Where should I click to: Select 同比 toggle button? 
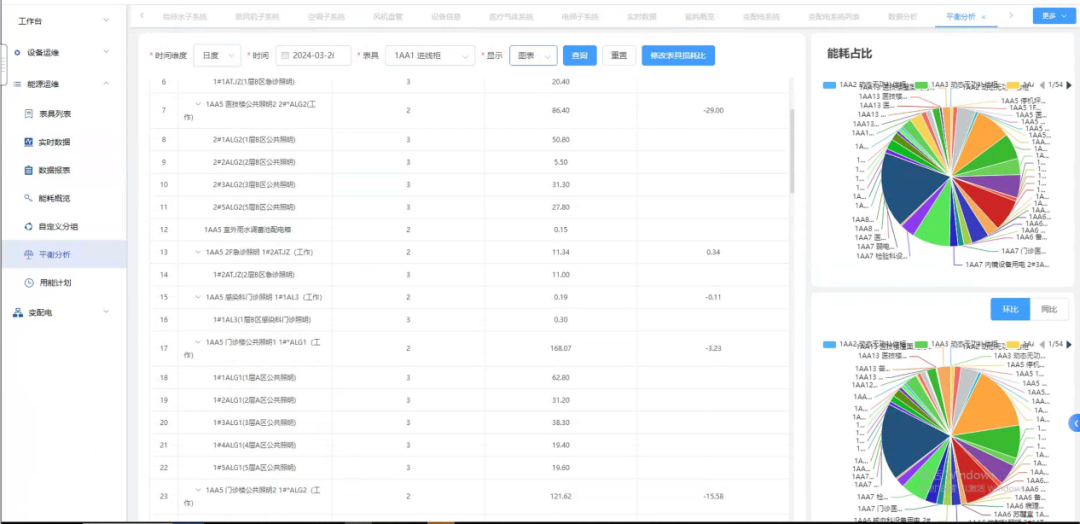pyautogui.click(x=1049, y=309)
